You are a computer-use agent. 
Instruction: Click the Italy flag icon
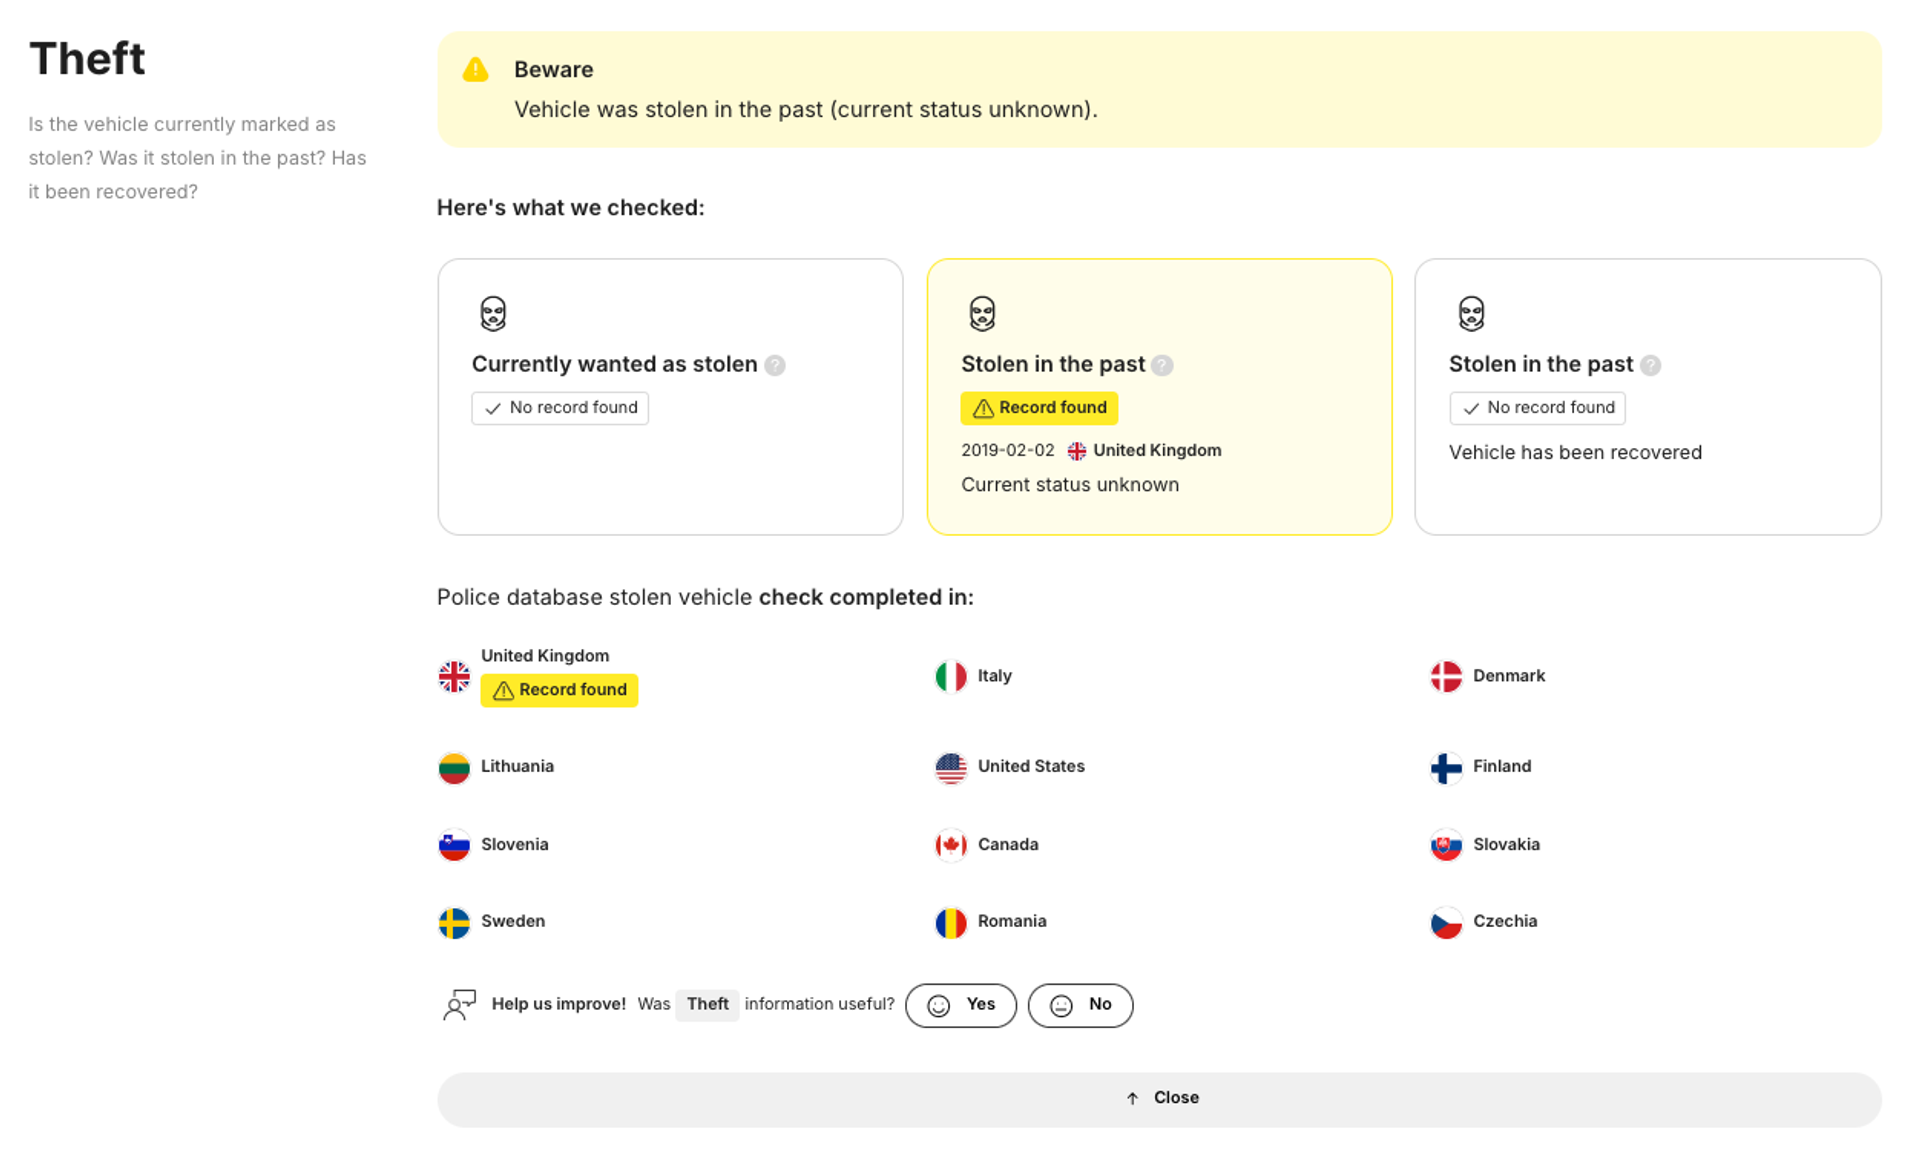click(x=950, y=676)
